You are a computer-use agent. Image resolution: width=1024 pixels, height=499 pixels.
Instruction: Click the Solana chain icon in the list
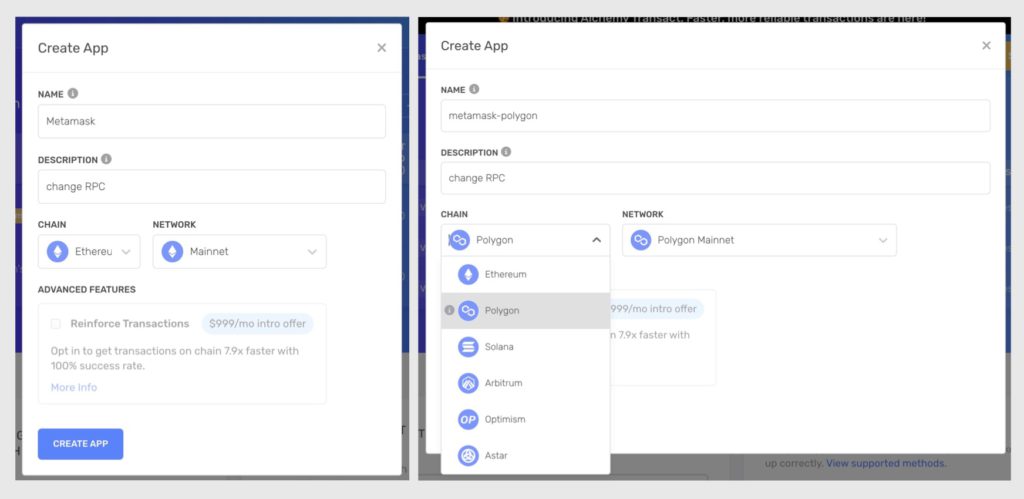coord(468,347)
